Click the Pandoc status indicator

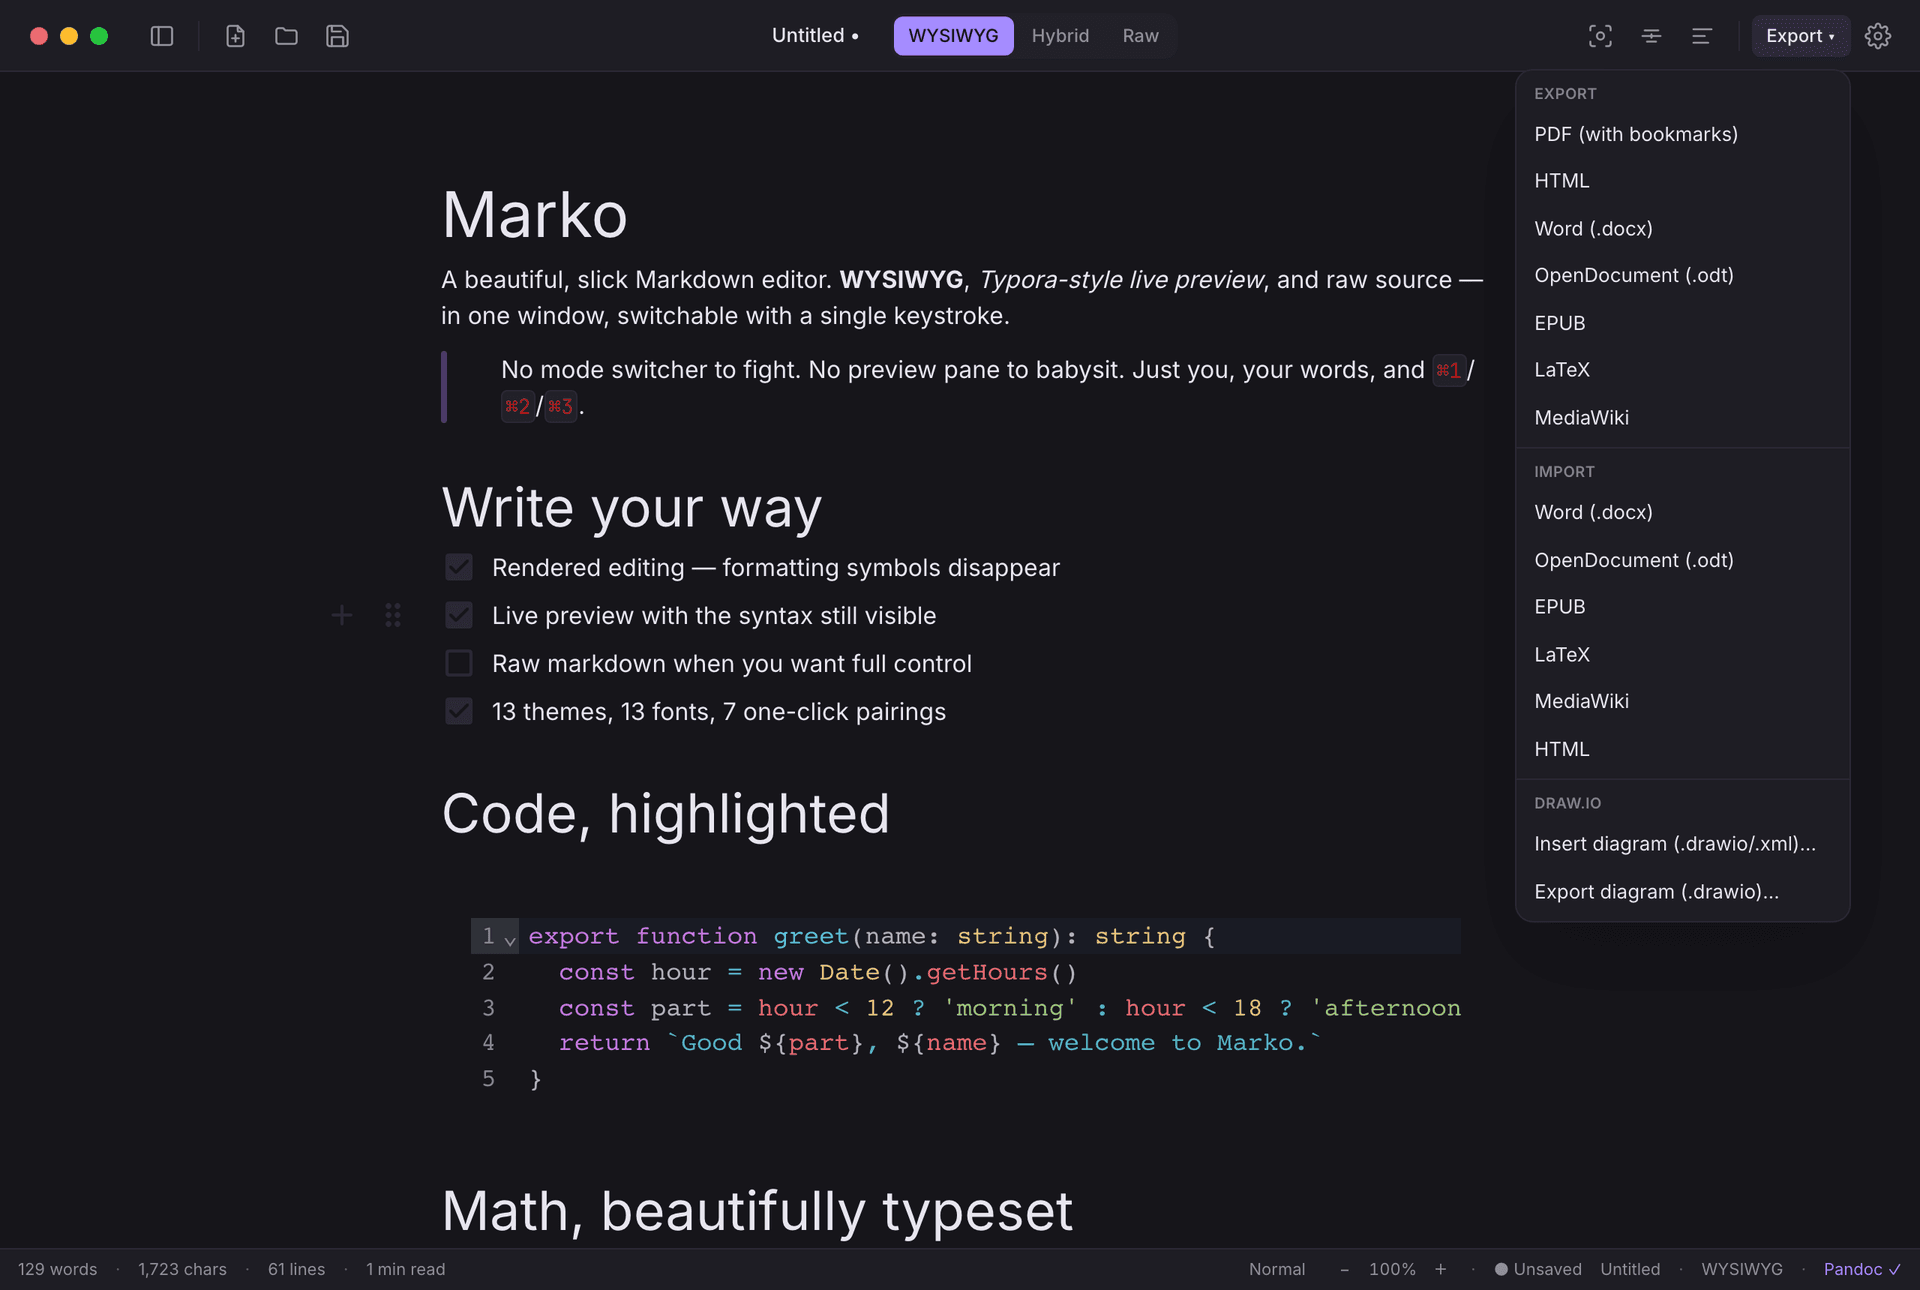click(1862, 1269)
